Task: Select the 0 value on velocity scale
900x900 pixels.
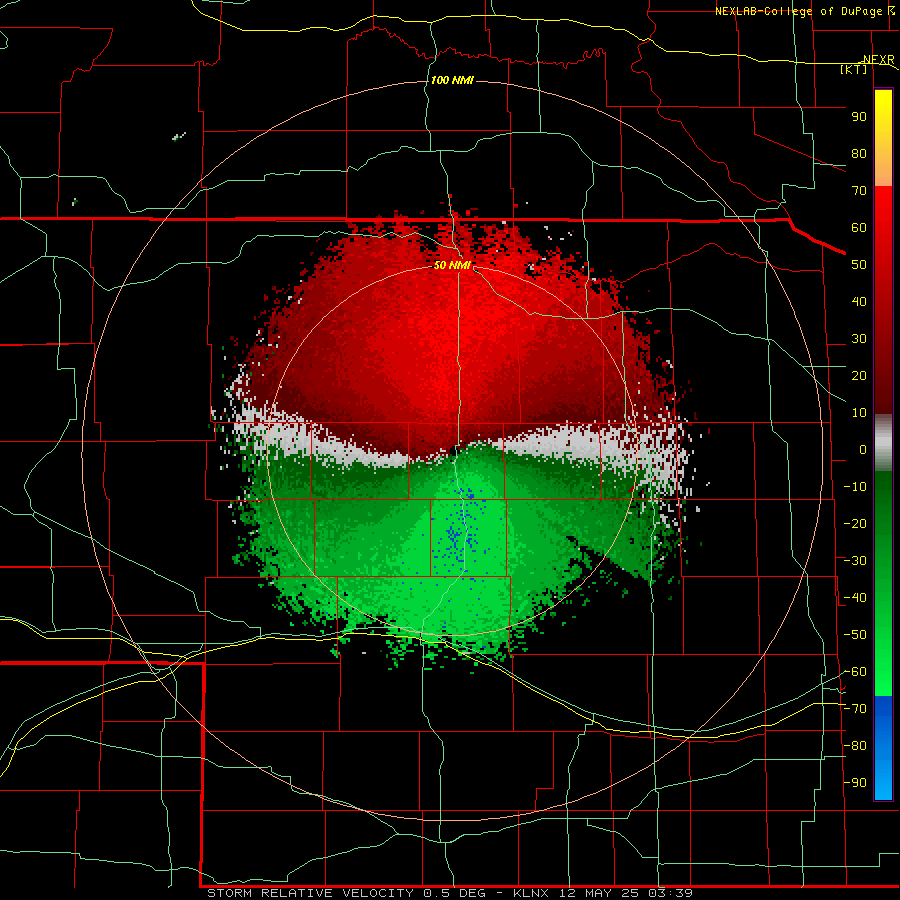Action: tap(863, 450)
